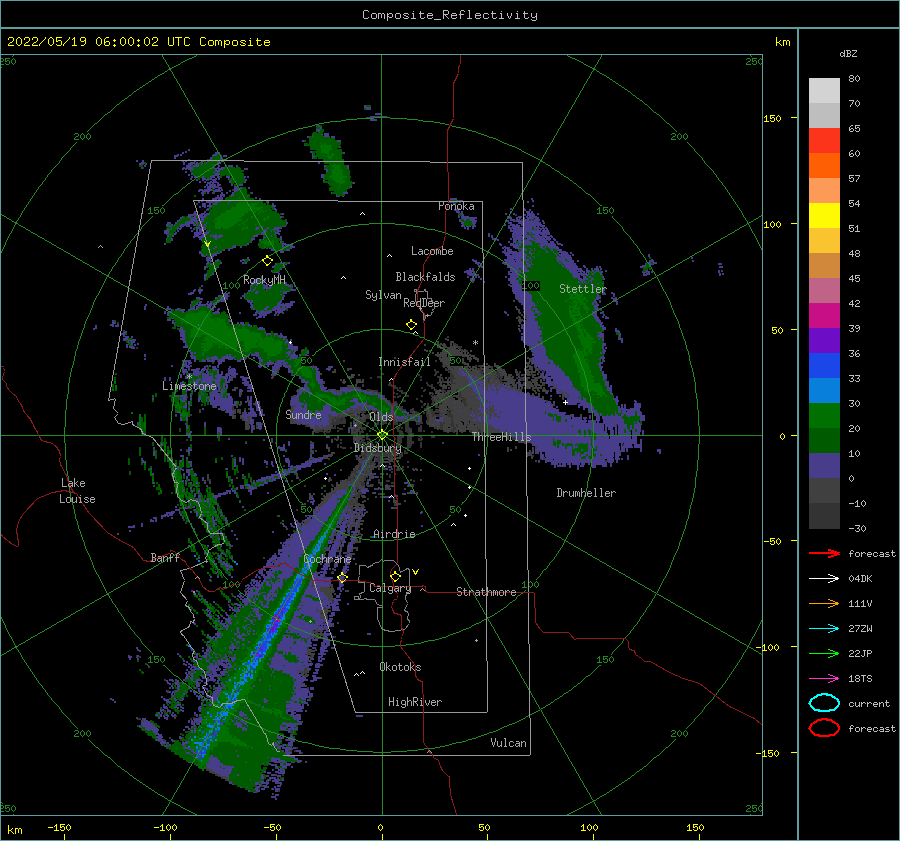Click the light blue 33-30 dBZ swatch
The image size is (900, 841).
pos(824,390)
